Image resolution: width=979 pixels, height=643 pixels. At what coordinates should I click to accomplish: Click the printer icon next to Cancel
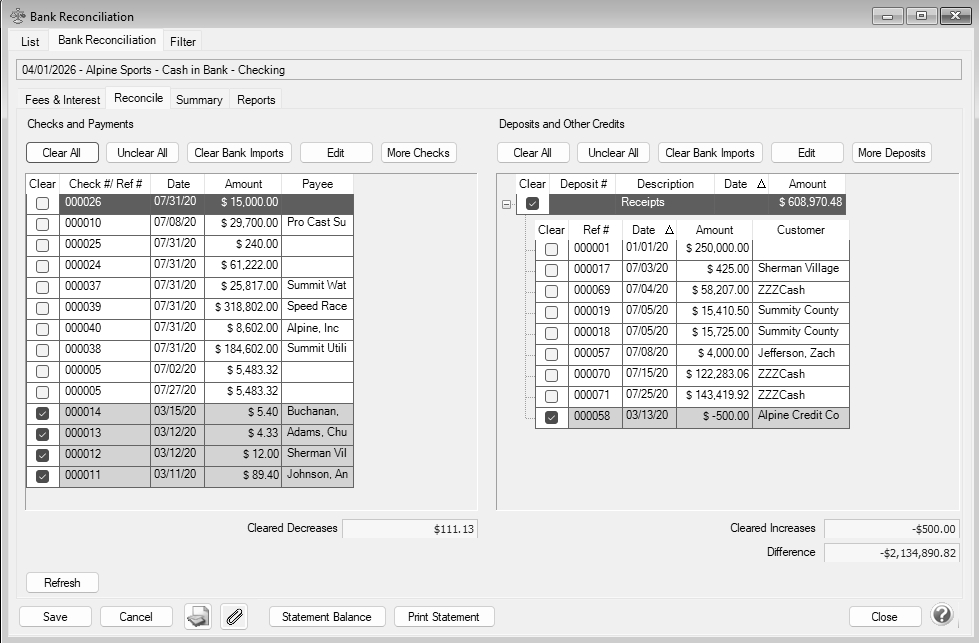point(198,617)
